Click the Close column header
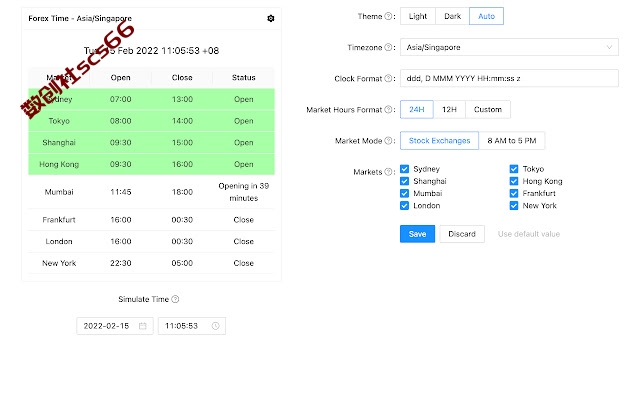Image resolution: width=640 pixels, height=400 pixels. [x=182, y=78]
